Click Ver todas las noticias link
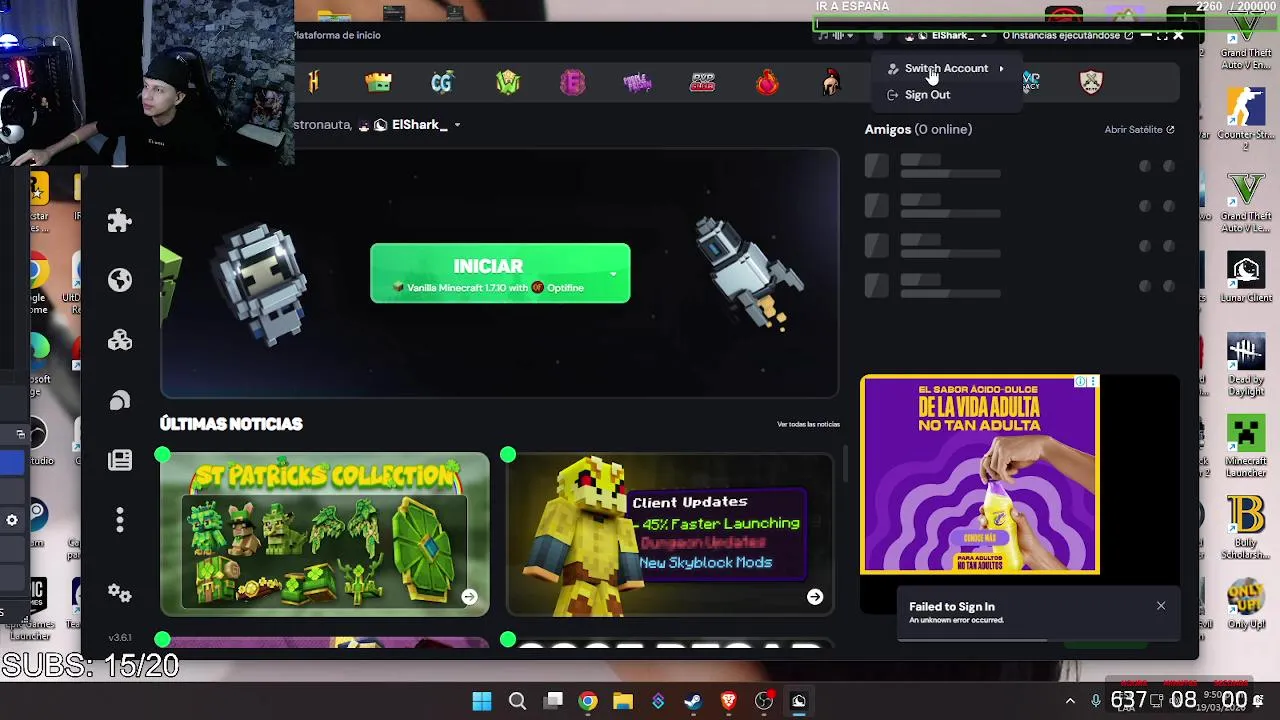 tap(808, 424)
